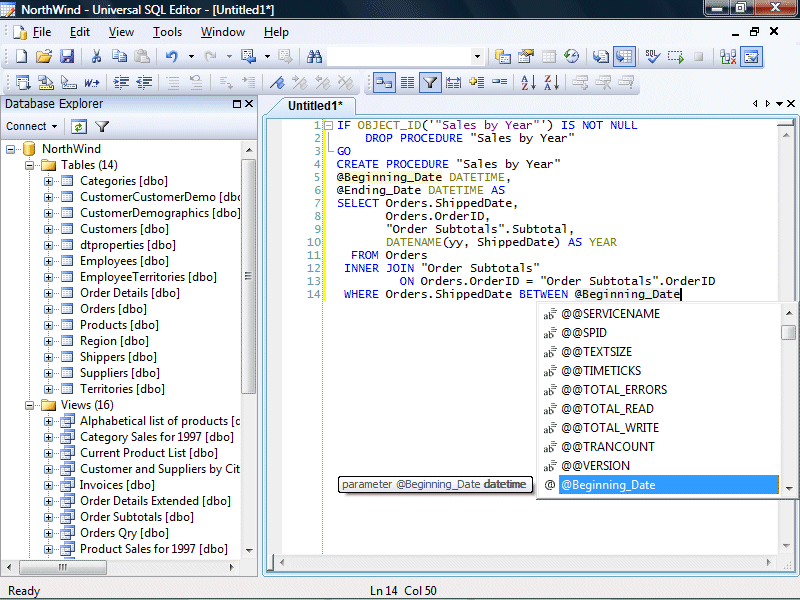Image resolution: width=800 pixels, height=600 pixels.
Task: Undo the last edit
Action: 171,57
